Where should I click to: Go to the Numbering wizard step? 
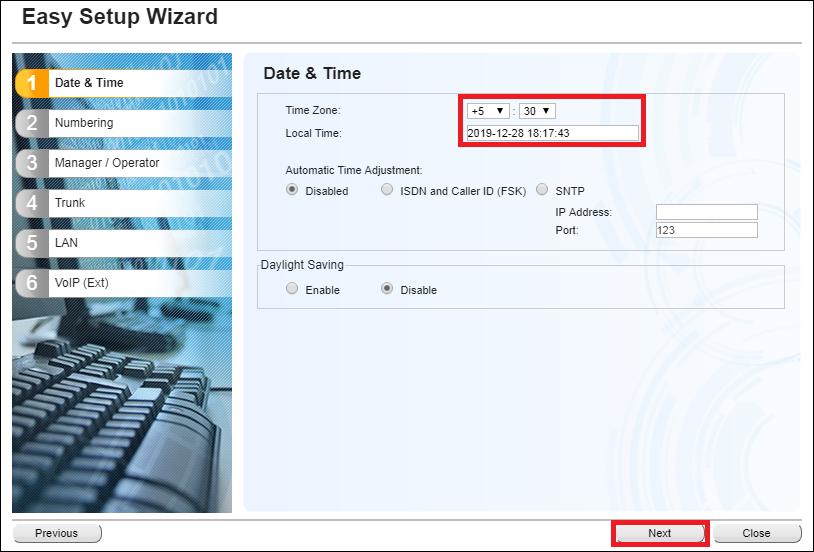pyautogui.click(x=124, y=123)
